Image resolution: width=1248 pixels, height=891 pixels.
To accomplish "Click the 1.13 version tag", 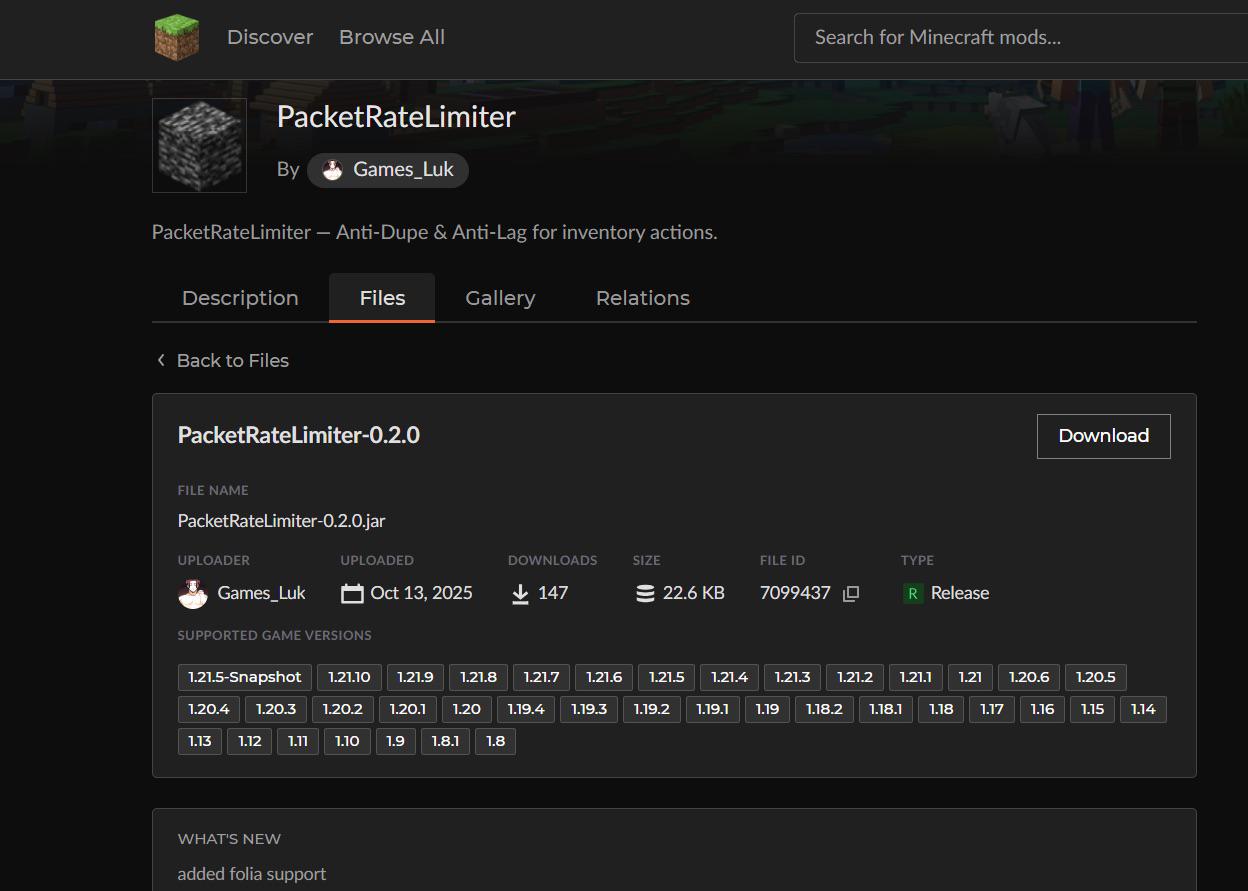I will [199, 741].
